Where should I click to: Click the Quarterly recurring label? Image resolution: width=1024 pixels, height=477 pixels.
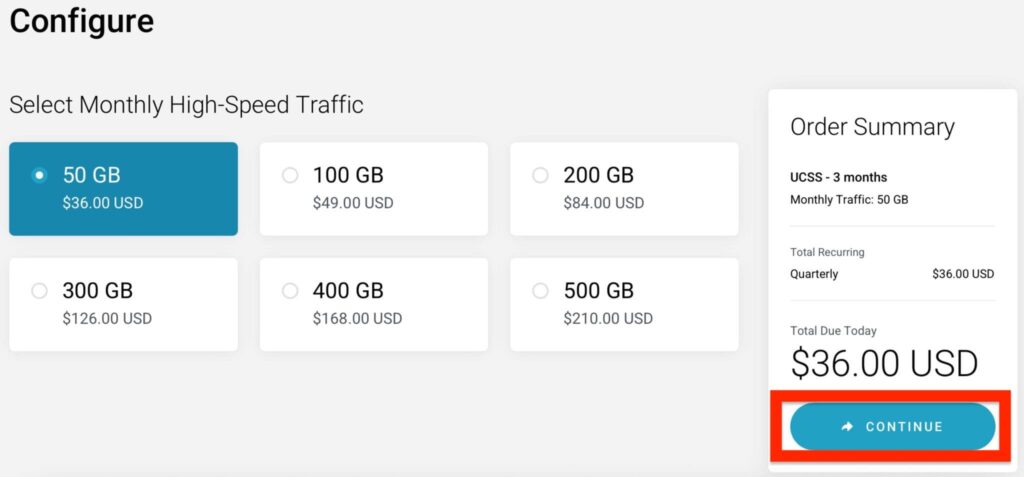coord(814,274)
